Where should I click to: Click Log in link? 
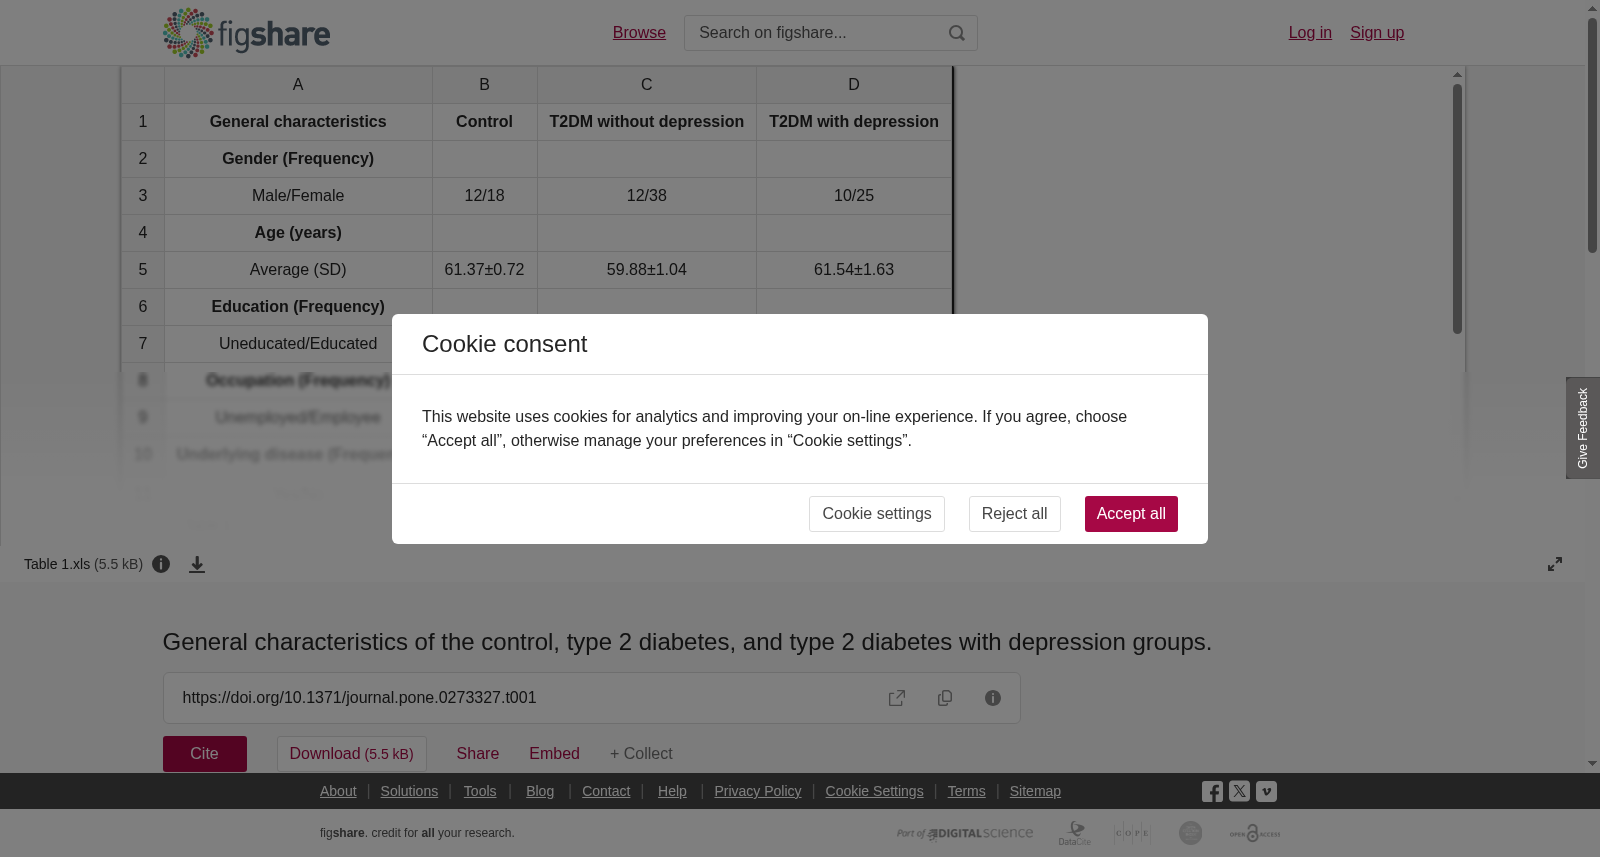pyautogui.click(x=1310, y=33)
